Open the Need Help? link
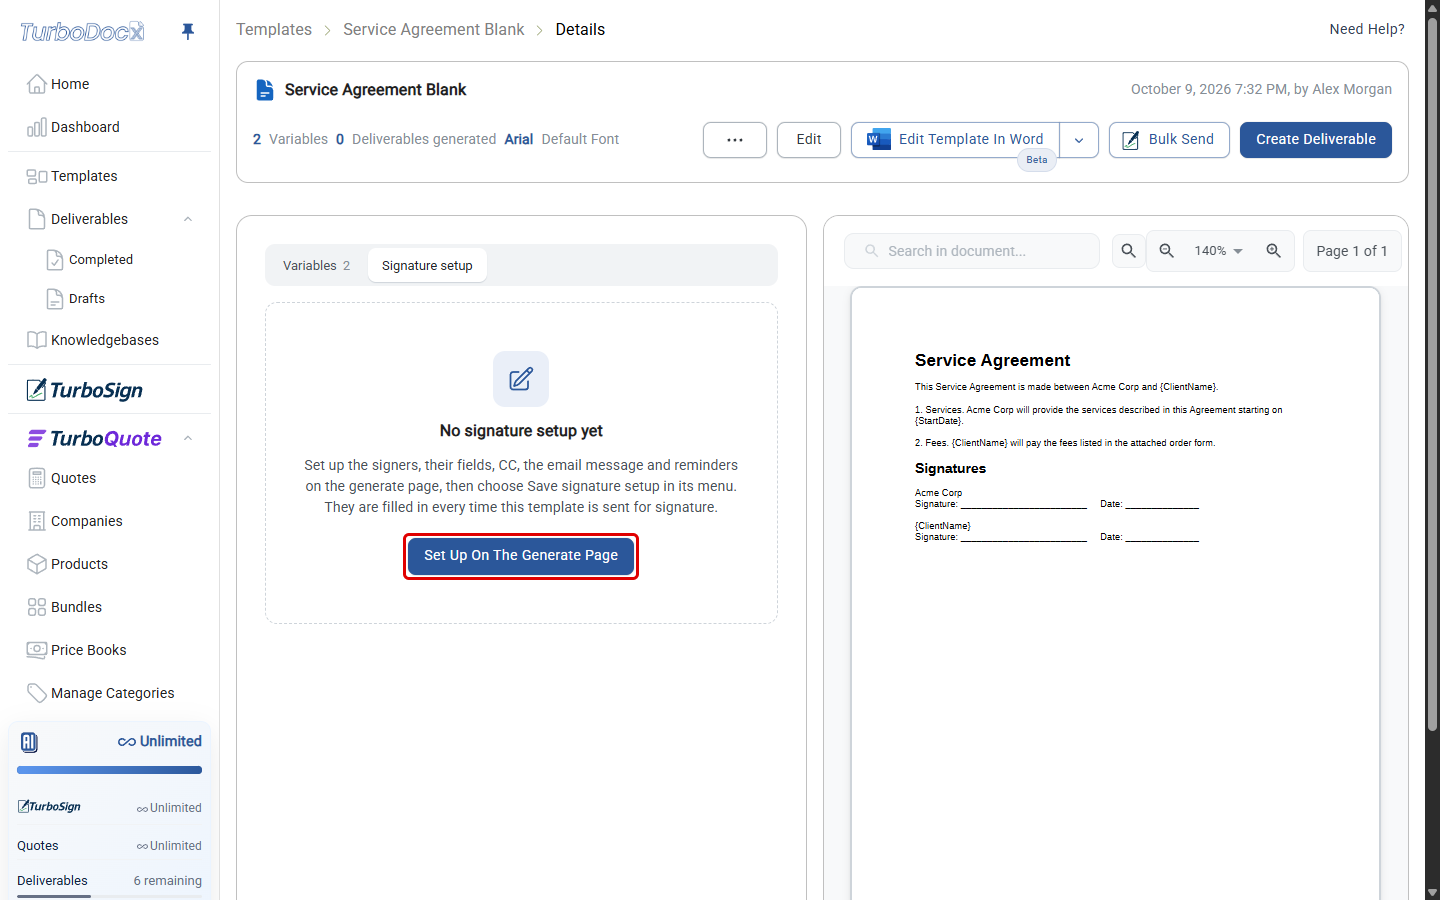The height and width of the screenshot is (900, 1440). pyautogui.click(x=1367, y=29)
